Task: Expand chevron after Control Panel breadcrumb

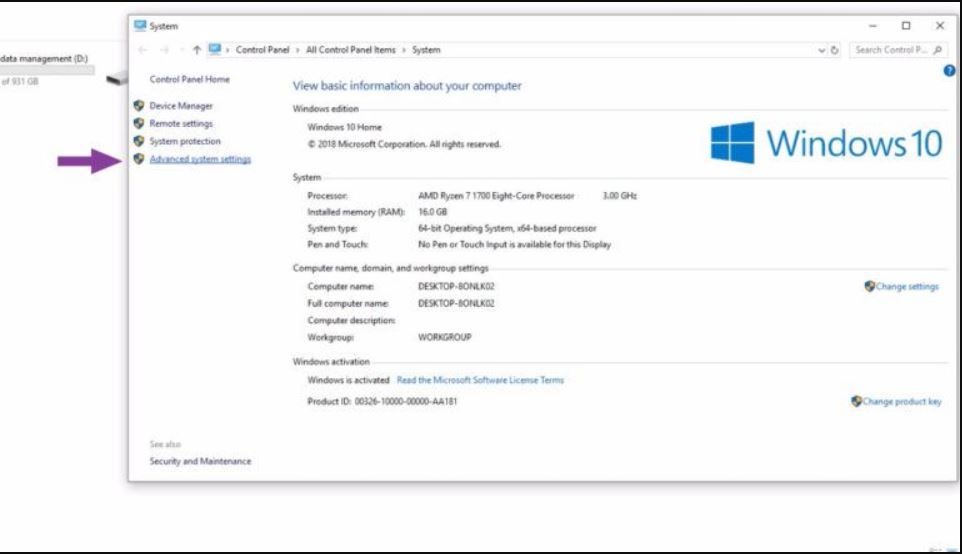Action: (298, 50)
